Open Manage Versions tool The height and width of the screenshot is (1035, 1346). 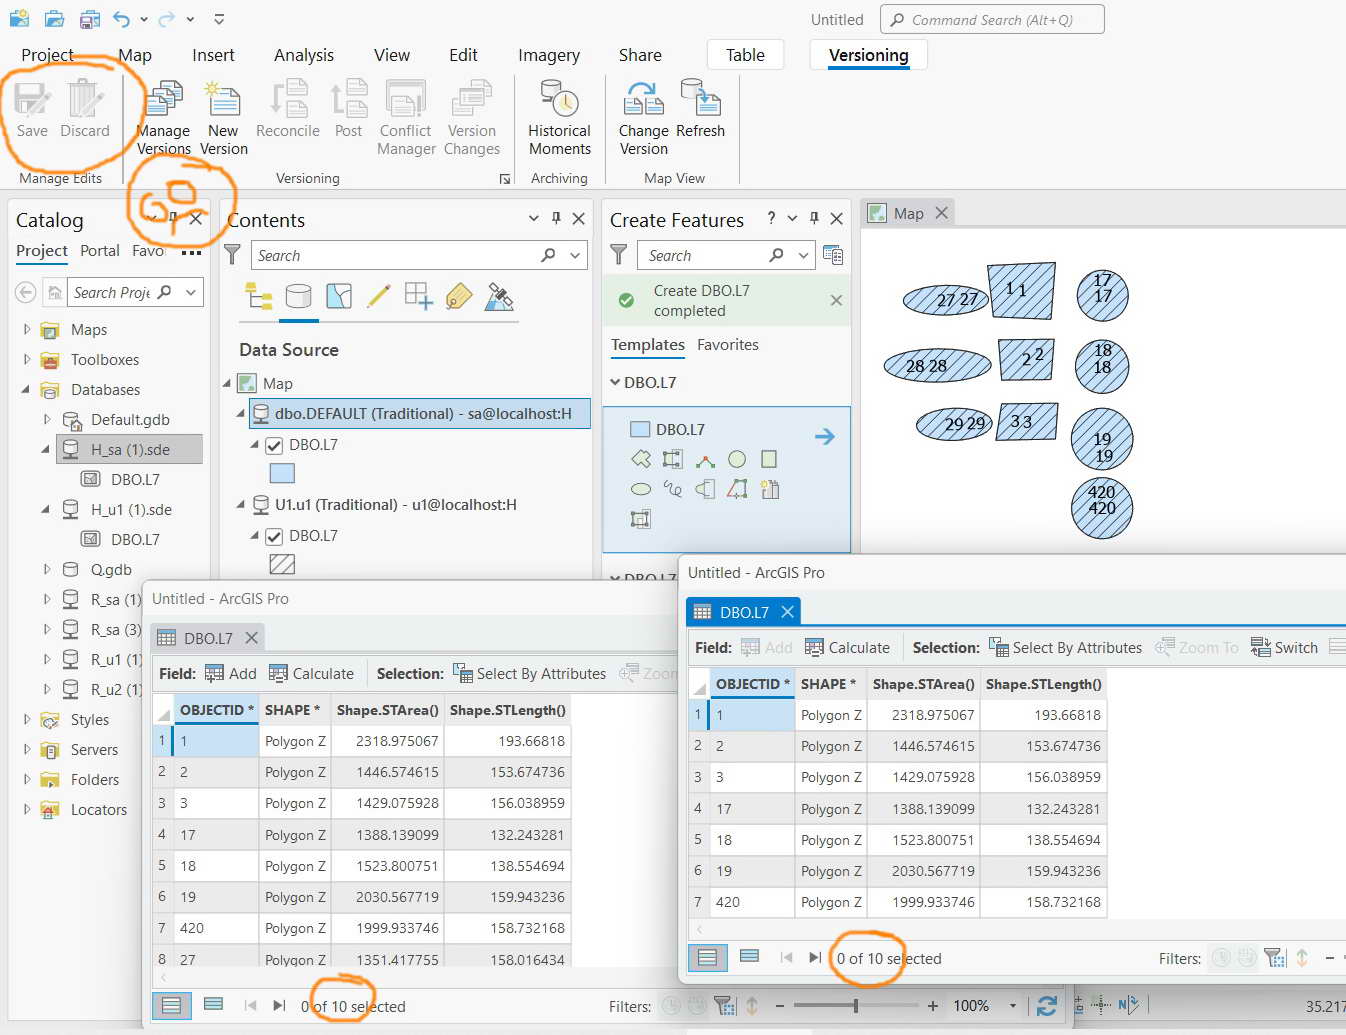tap(163, 118)
